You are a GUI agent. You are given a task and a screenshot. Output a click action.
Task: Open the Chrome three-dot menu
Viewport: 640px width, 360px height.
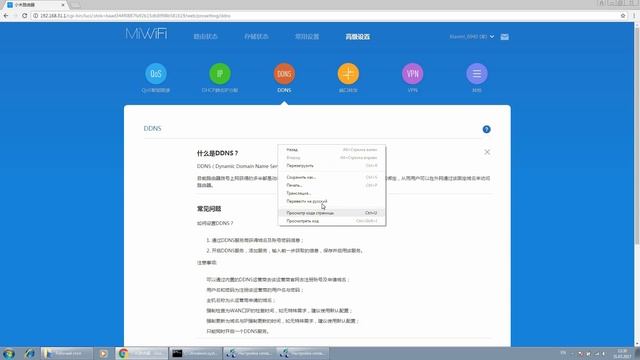tap(634, 16)
